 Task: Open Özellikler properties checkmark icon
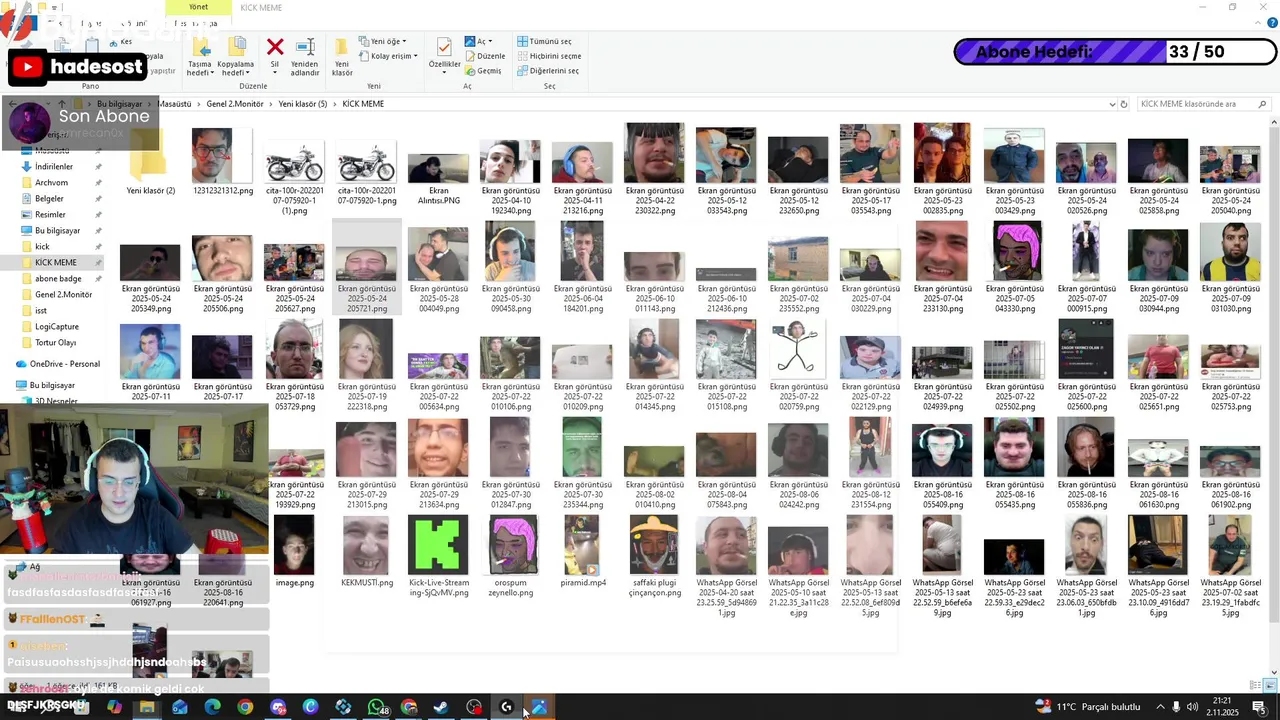[x=444, y=47]
